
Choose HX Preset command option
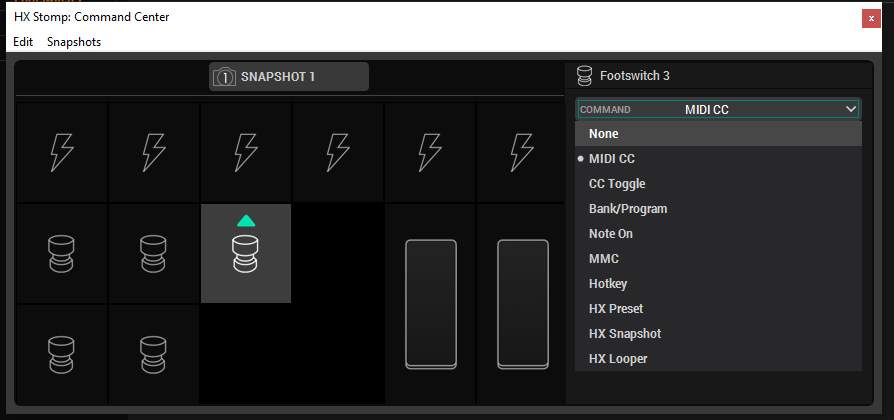[718, 309]
